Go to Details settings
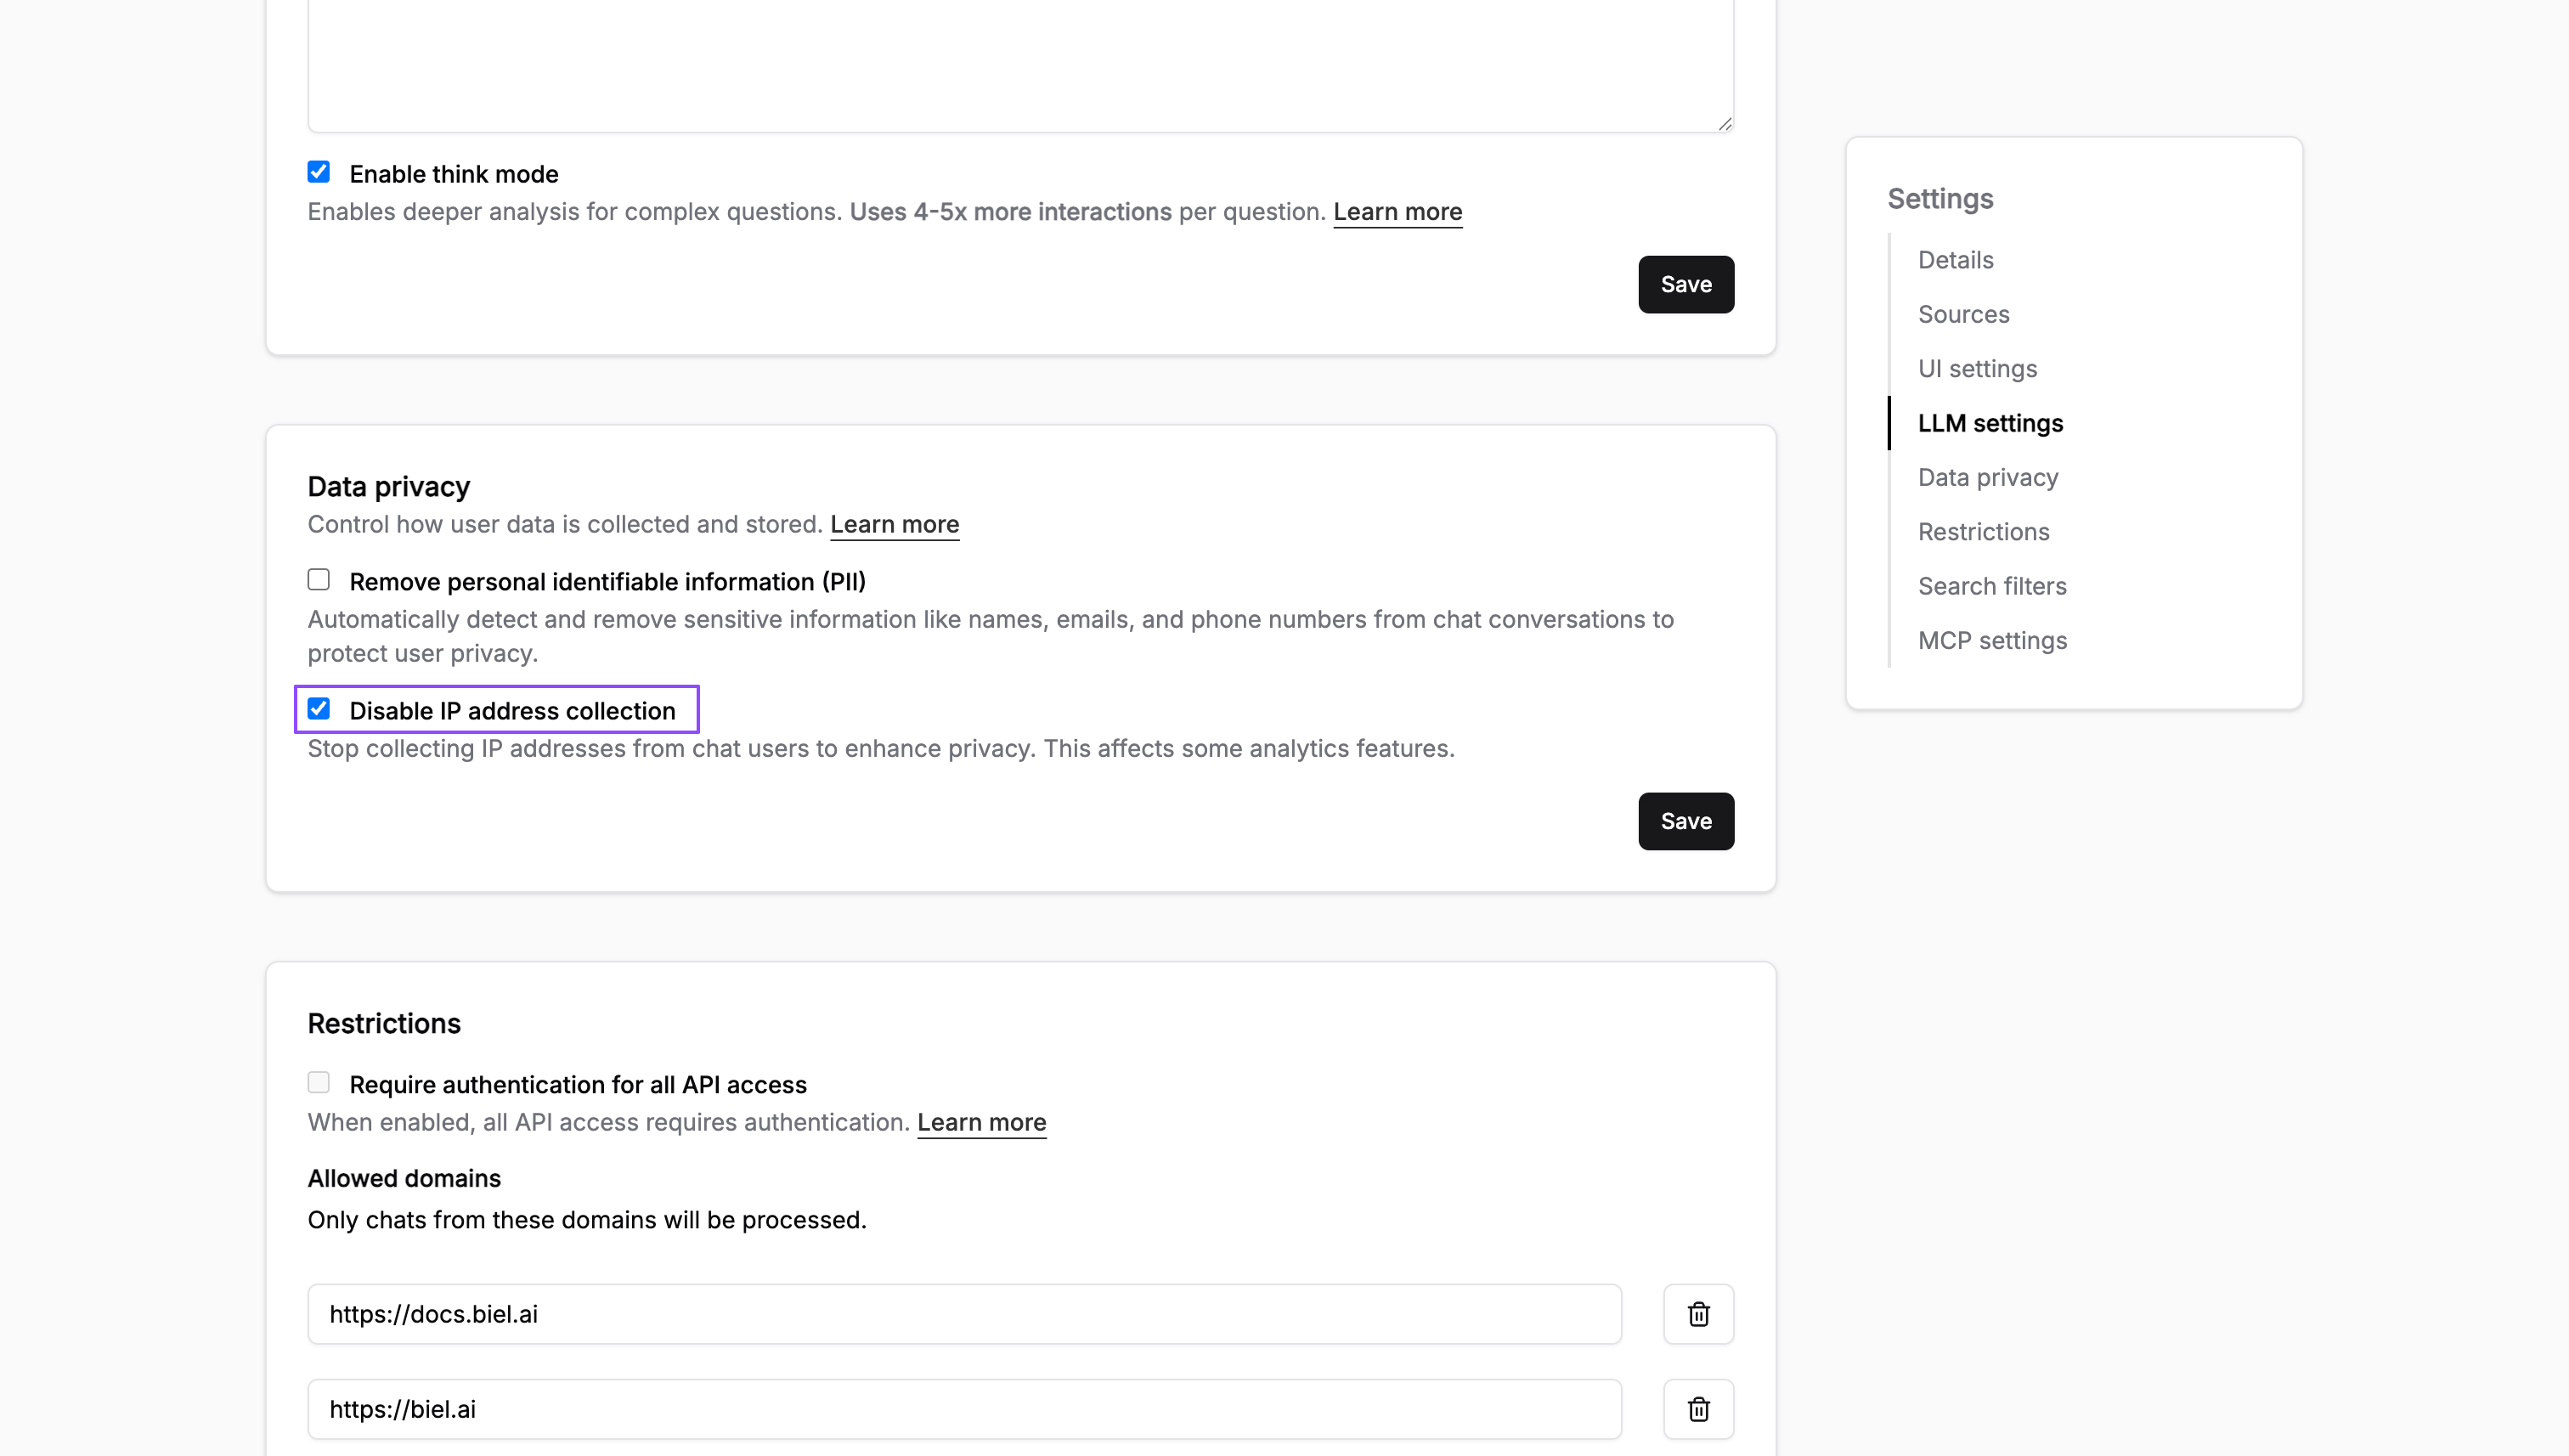The height and width of the screenshot is (1456, 2569). point(1954,259)
